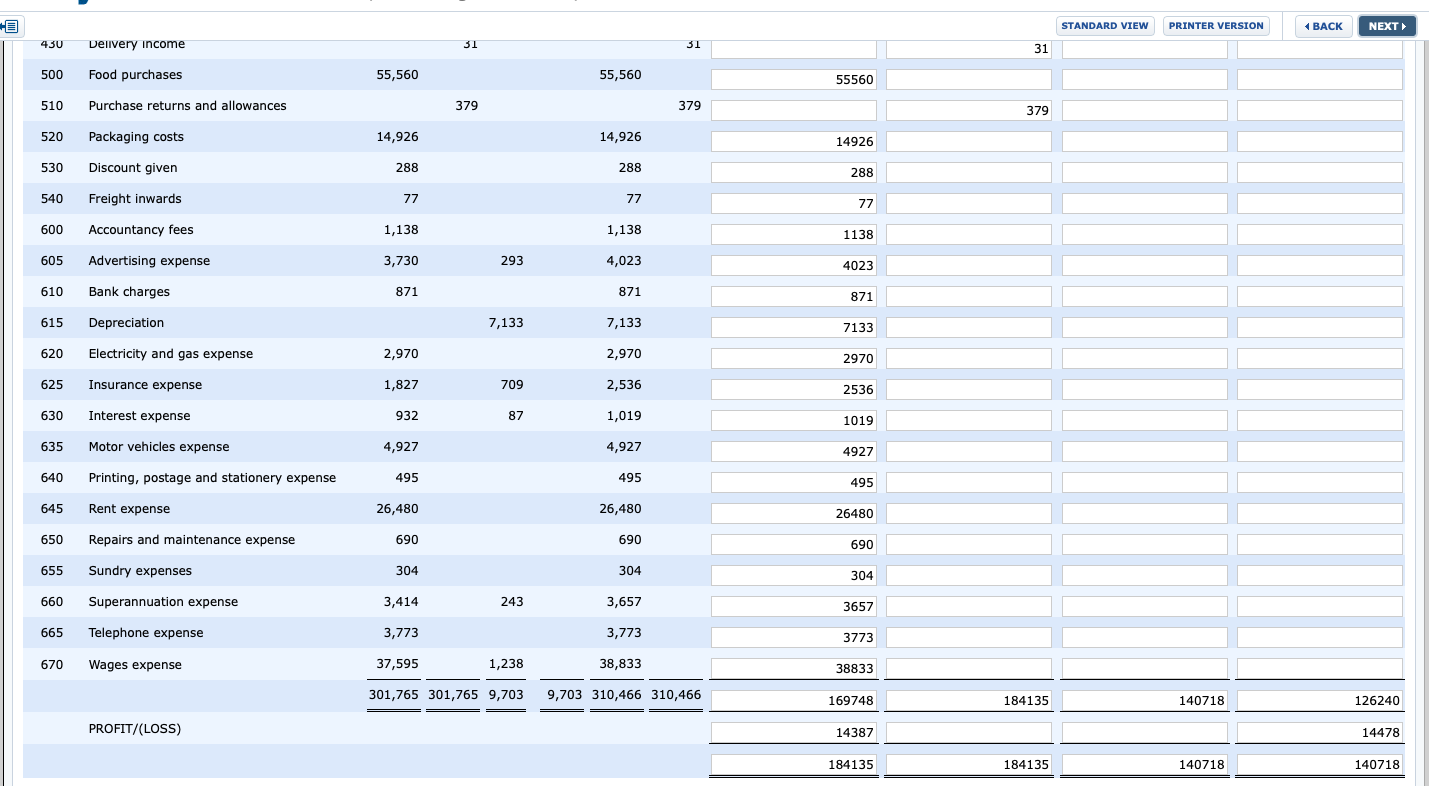
Task: Select the Superannuation expense input containing 3657
Action: pos(794,607)
